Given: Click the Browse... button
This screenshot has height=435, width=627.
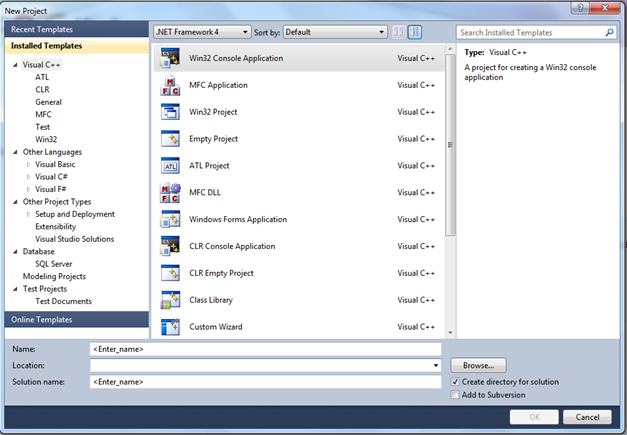Looking at the screenshot, I should pos(478,366).
